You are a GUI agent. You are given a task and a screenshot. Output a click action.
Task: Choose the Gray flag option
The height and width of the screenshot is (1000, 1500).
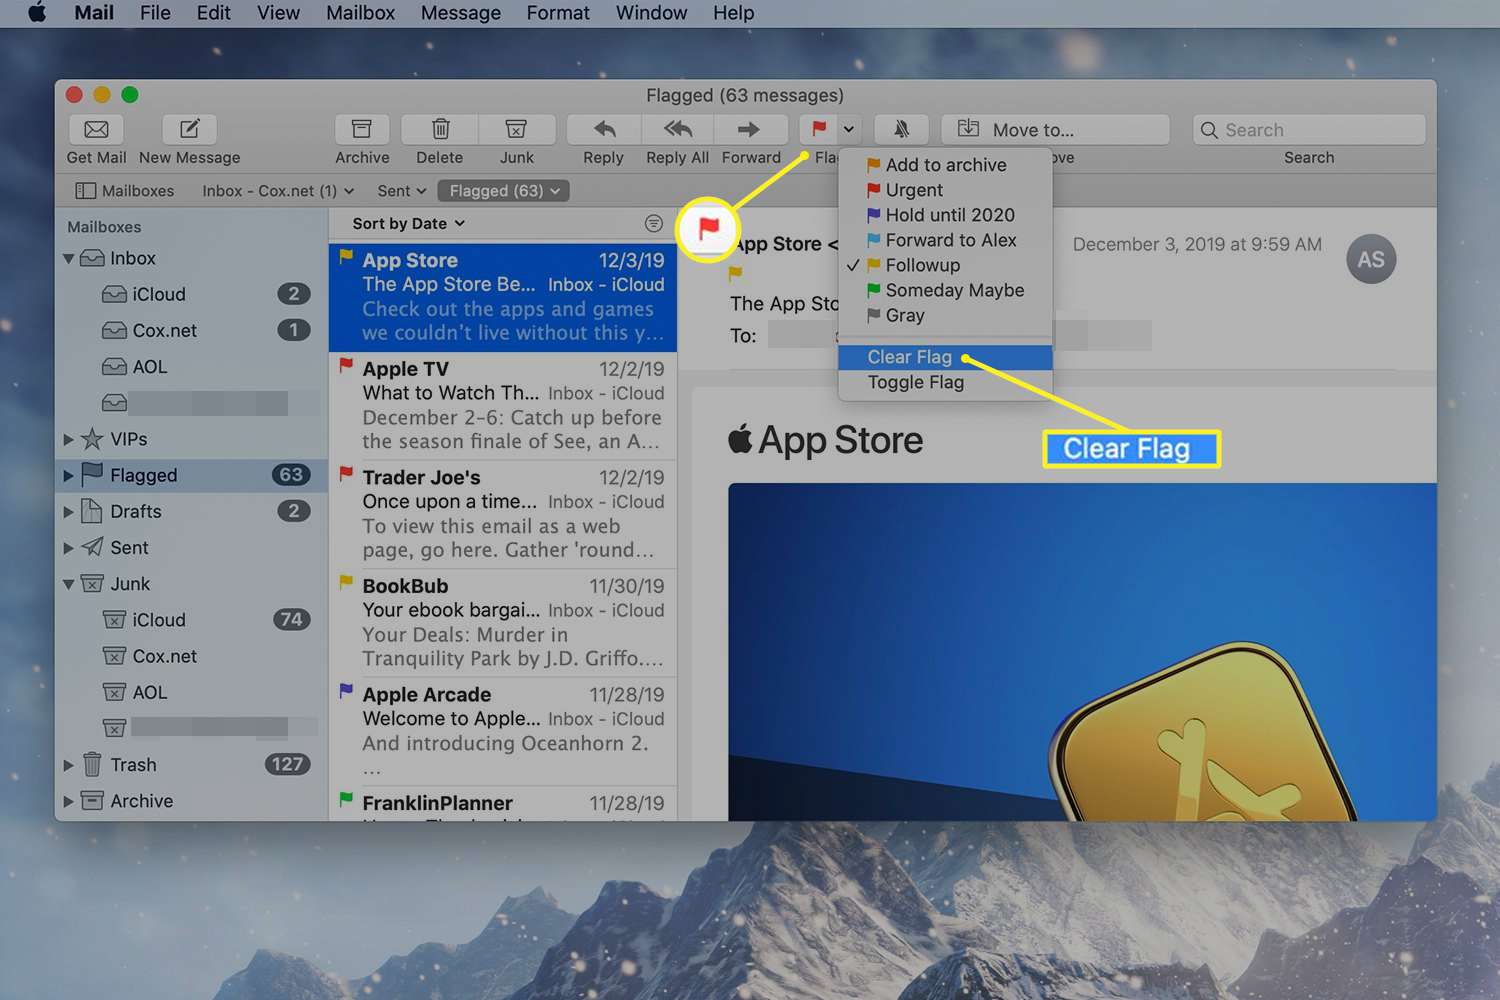tap(945, 315)
